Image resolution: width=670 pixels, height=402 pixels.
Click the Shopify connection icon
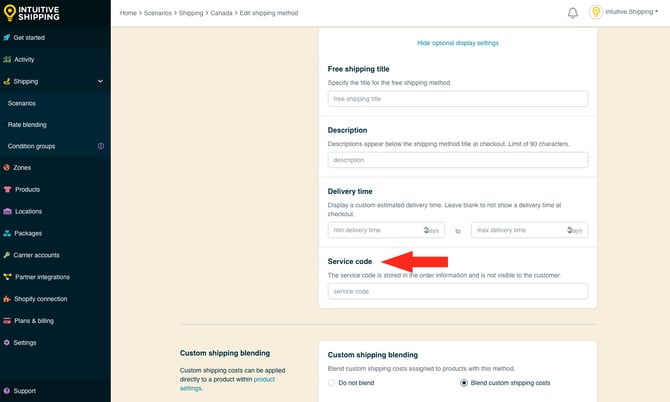(x=7, y=299)
